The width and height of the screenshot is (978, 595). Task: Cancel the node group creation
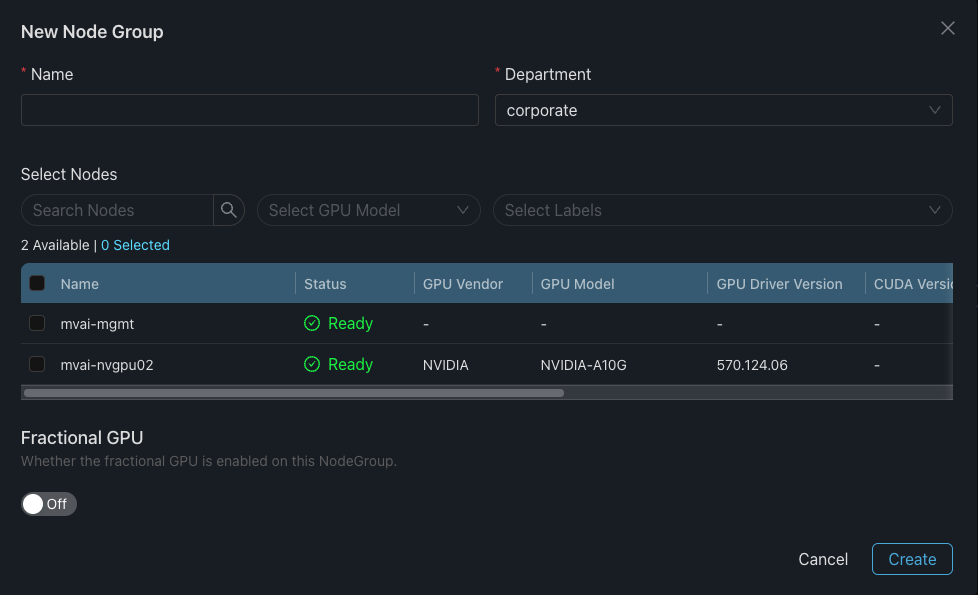coord(823,559)
